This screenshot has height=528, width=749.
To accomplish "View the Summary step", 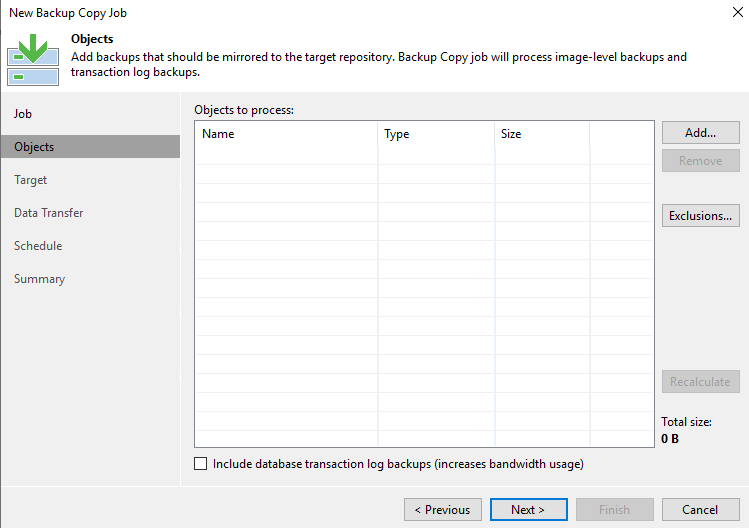I will click(40, 279).
